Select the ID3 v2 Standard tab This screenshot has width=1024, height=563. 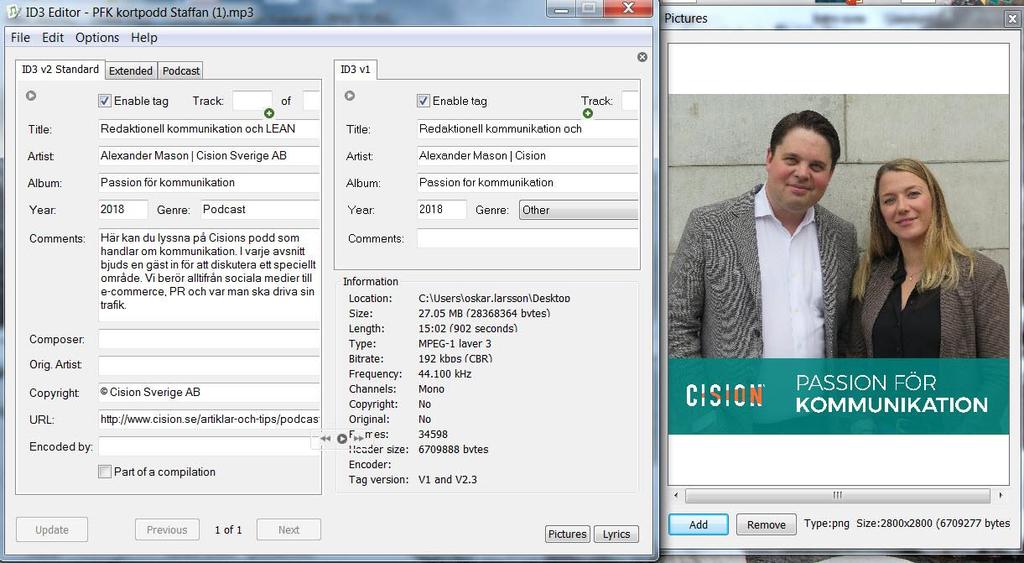[60, 69]
